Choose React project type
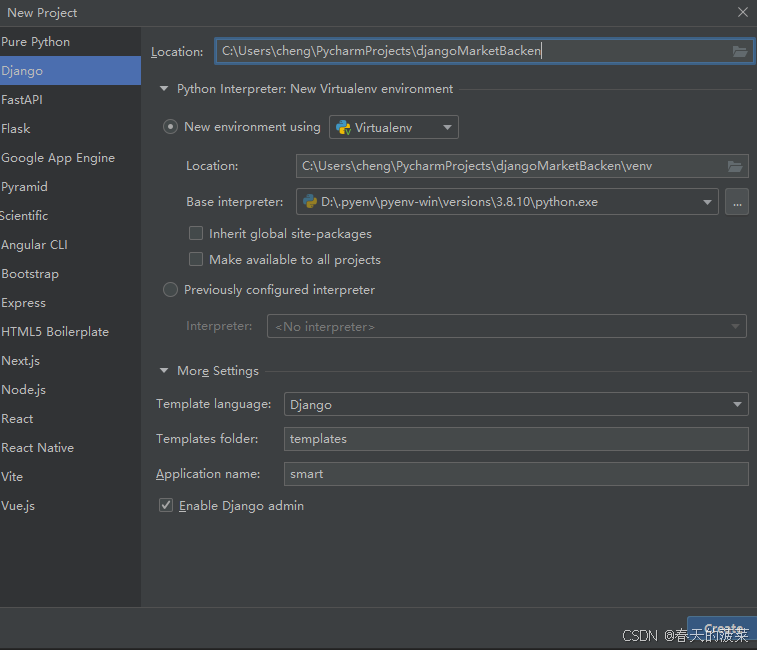 coord(70,418)
